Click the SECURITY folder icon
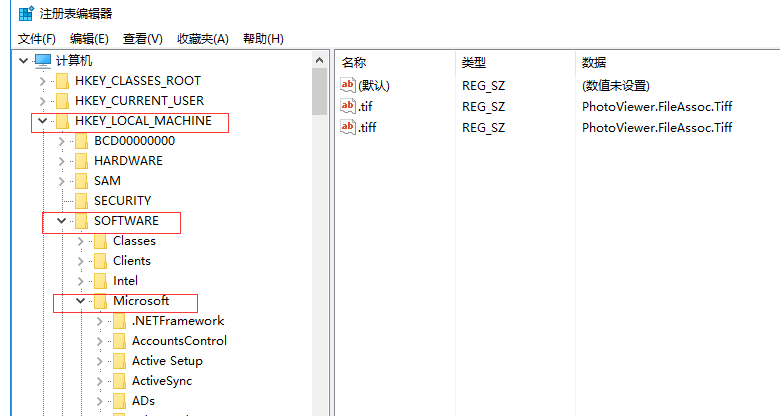Viewport: 780px width, 416px height. click(81, 201)
